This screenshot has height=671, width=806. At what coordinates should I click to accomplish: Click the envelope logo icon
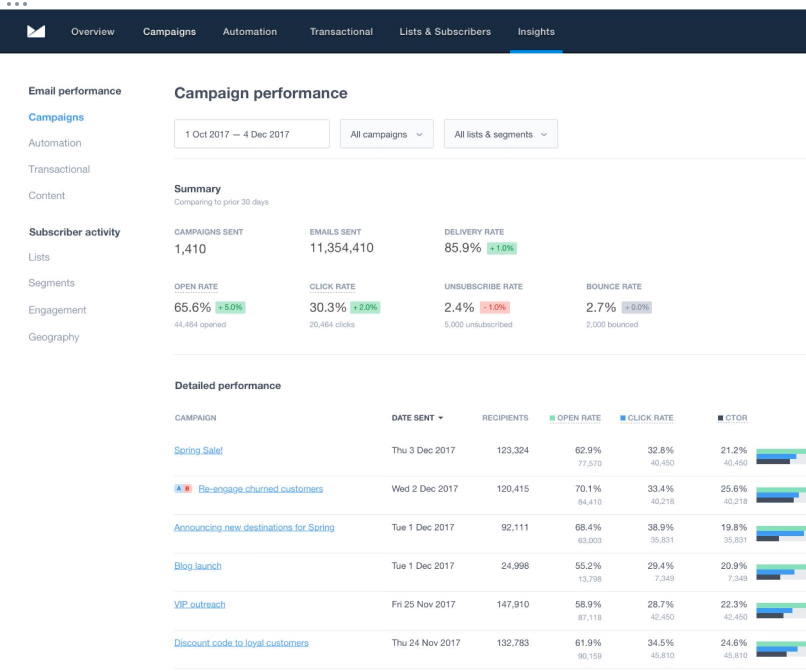[x=36, y=31]
